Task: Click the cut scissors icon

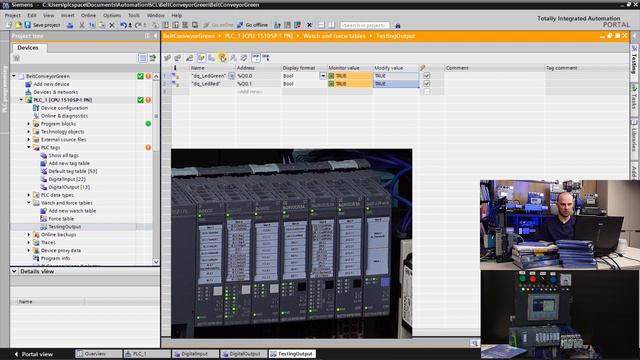Action: 82,25
